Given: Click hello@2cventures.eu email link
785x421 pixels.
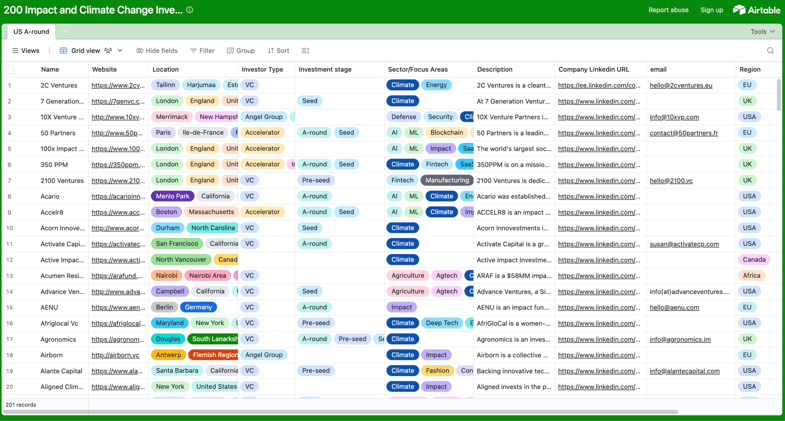Looking at the screenshot, I should pyautogui.click(x=681, y=85).
